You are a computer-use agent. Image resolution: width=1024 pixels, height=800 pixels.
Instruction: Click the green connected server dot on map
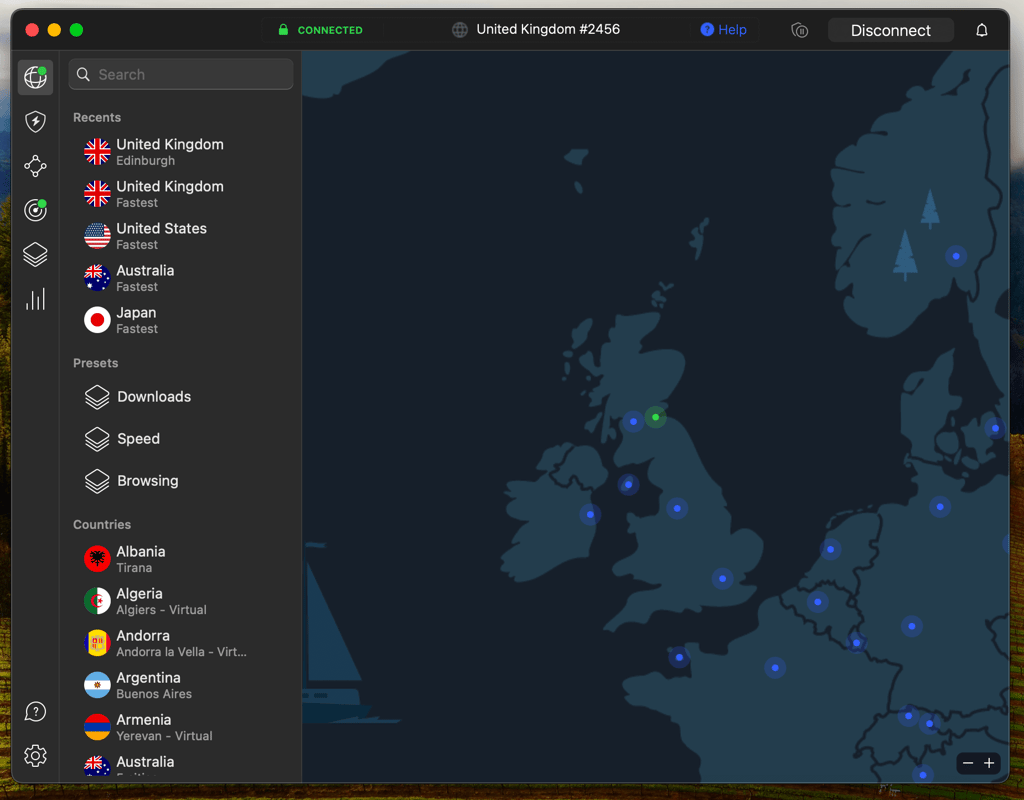pos(656,417)
